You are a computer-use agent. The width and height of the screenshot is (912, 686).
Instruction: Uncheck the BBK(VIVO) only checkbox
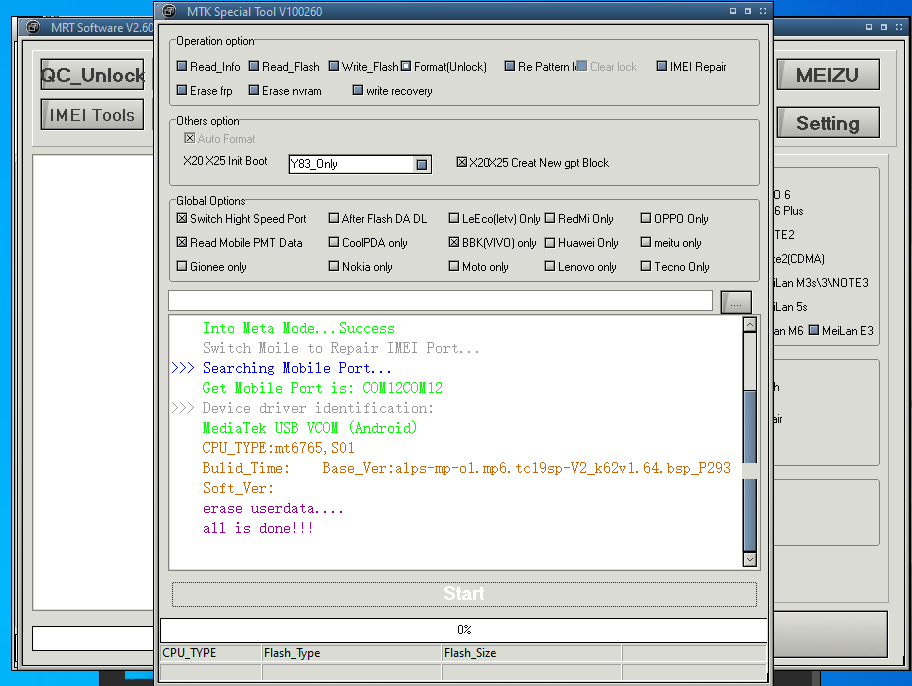454,242
